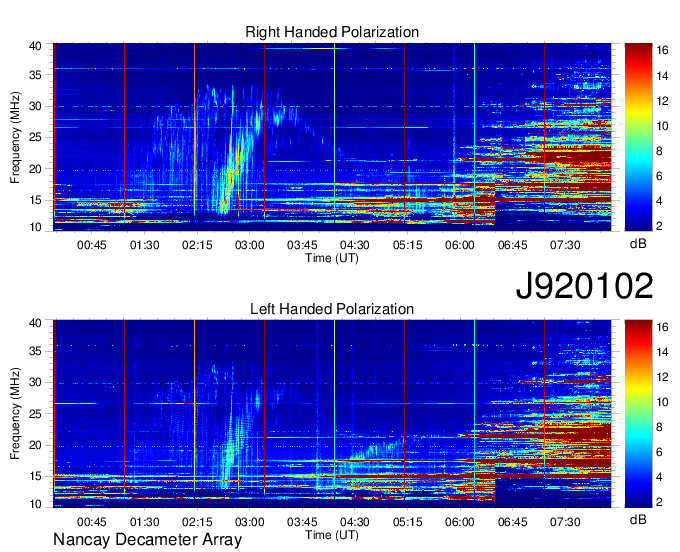
Task: Click the 35 MHz tick label on the left-handed plot
Action: pos(35,351)
